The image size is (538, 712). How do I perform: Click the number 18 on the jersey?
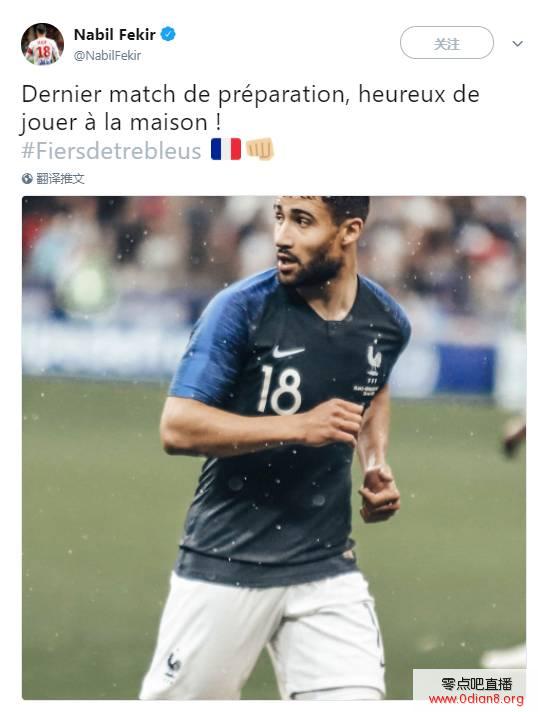pyautogui.click(x=280, y=390)
